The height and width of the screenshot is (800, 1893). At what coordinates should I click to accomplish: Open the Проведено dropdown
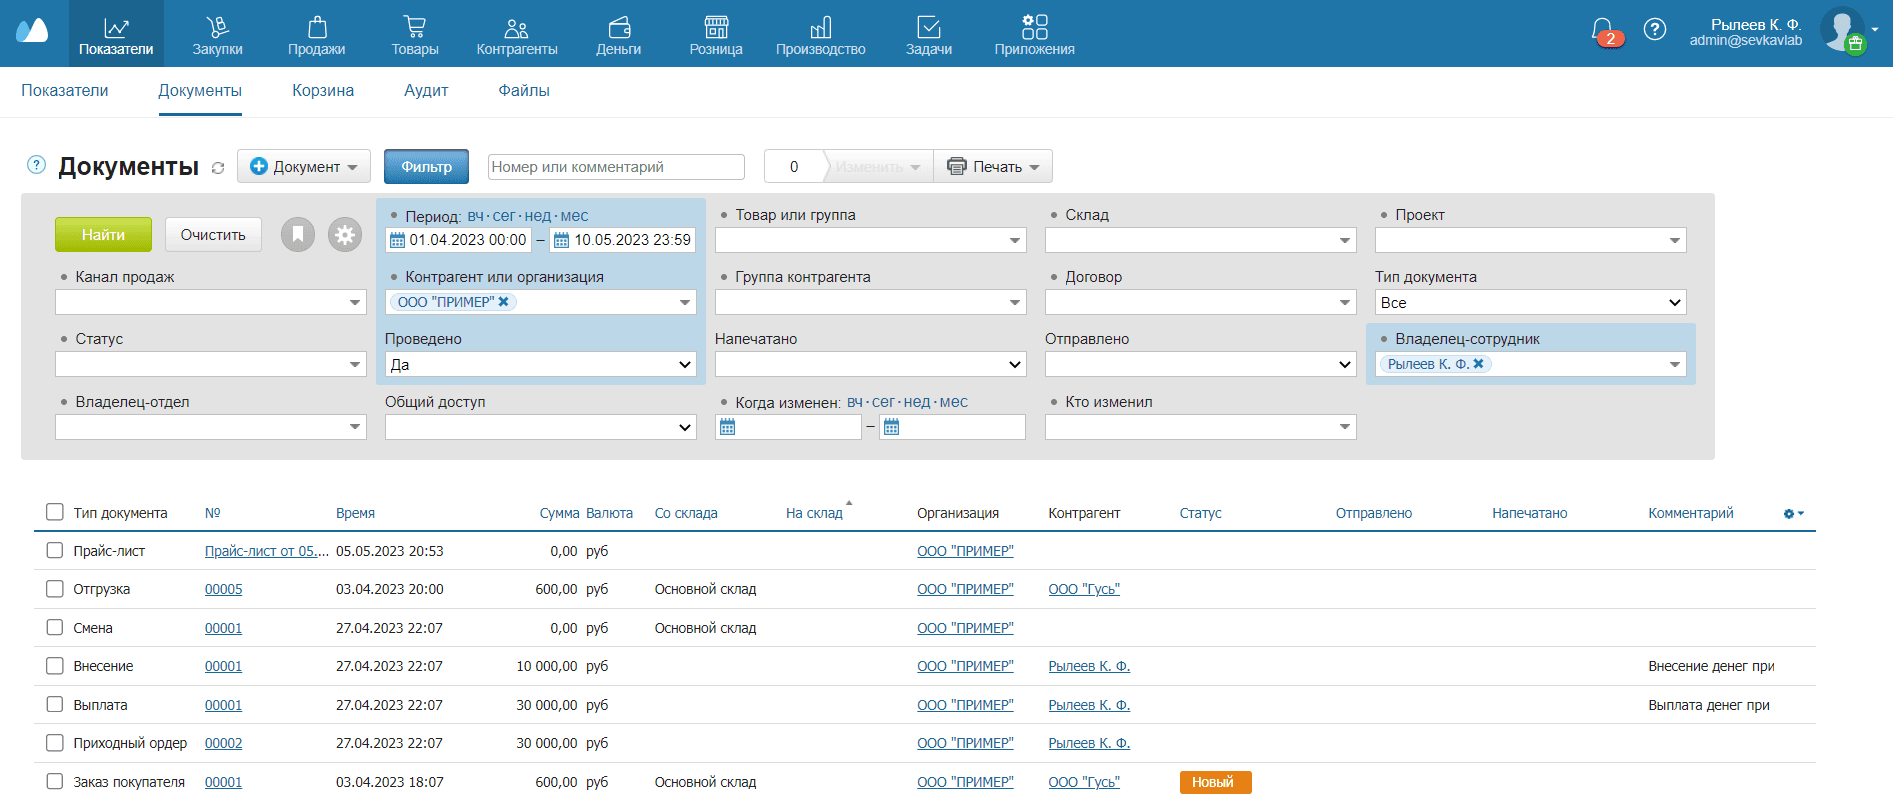[x=540, y=365]
